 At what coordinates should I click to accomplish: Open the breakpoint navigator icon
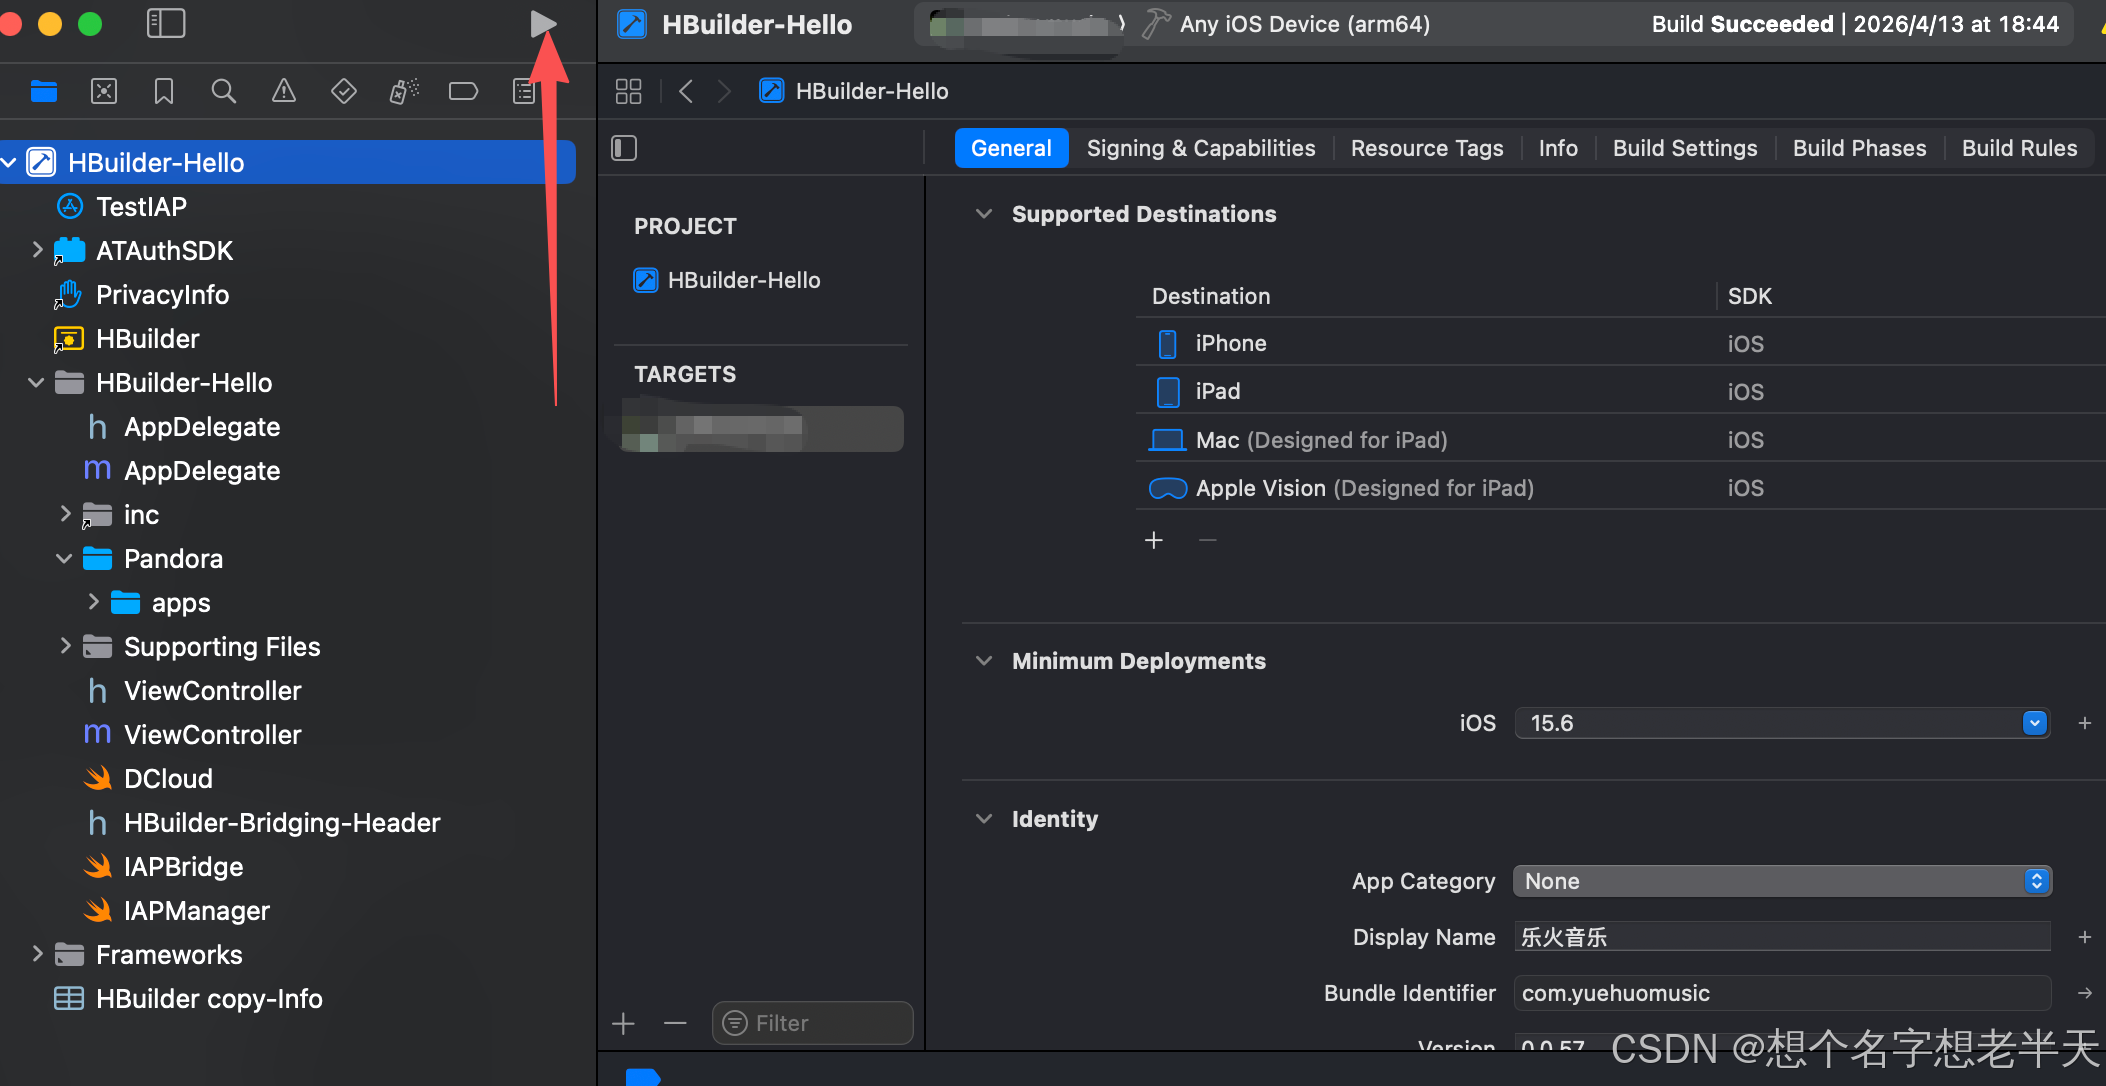click(x=463, y=92)
